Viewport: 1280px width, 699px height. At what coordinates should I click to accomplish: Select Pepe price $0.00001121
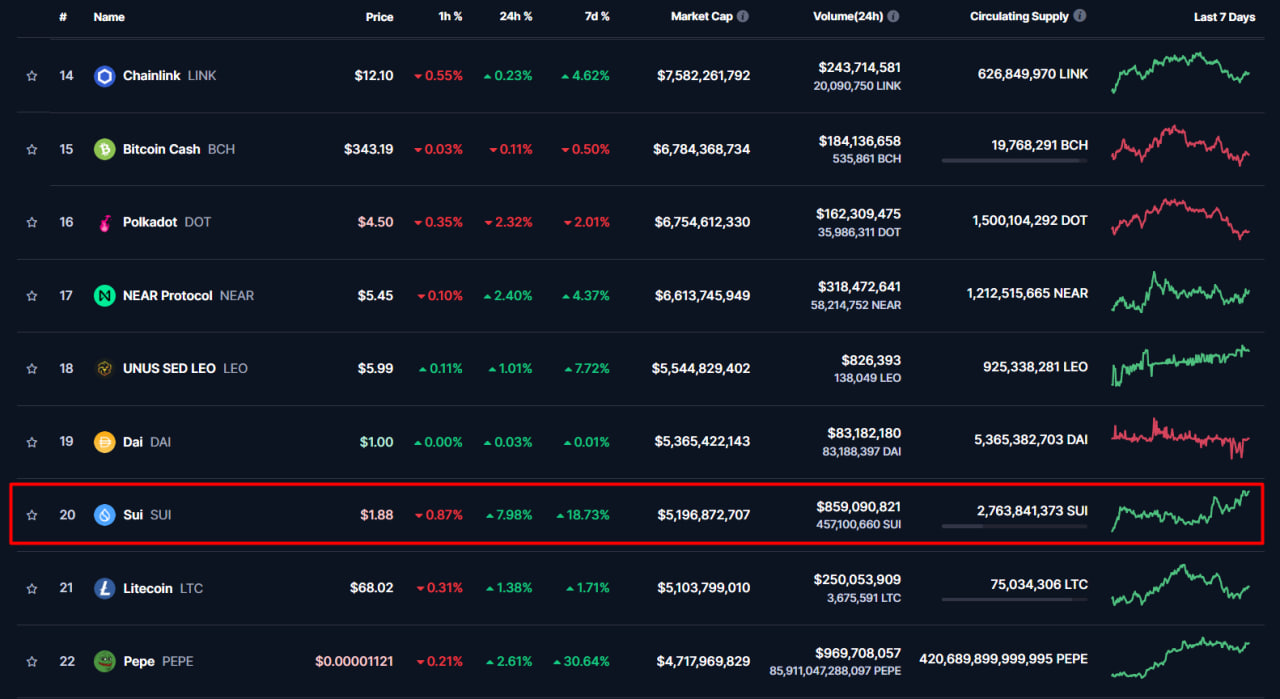[x=354, y=661]
